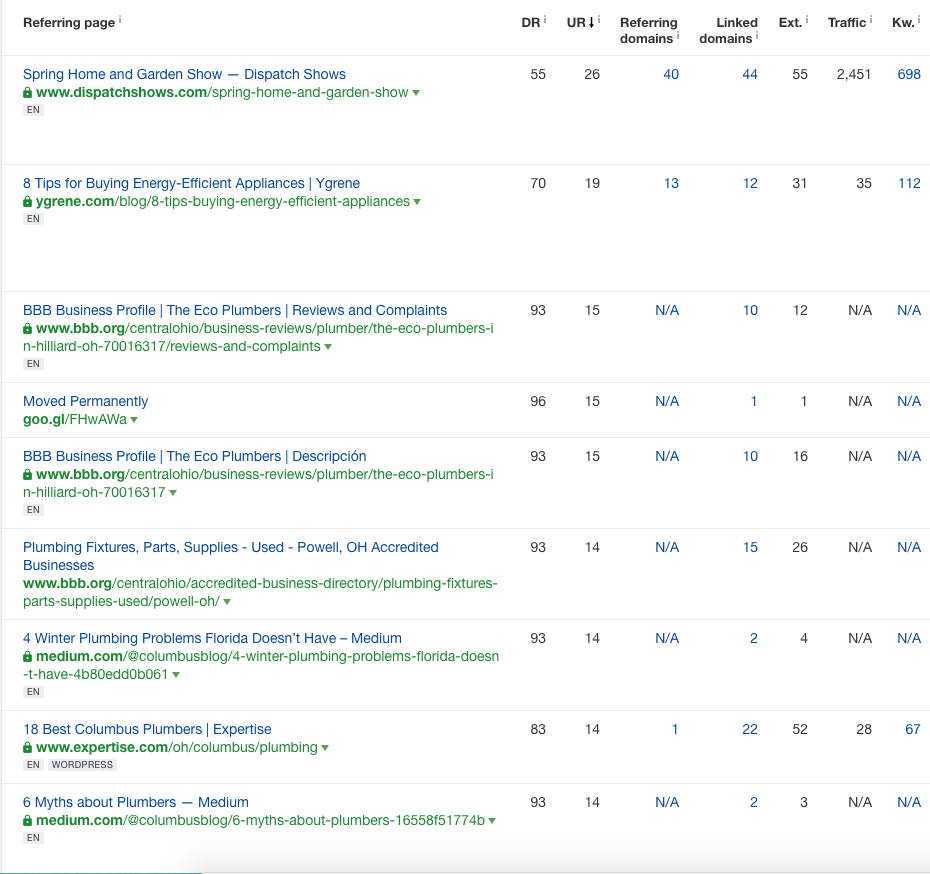Click keywords value 112
The width and height of the screenshot is (930, 874).
909,183
